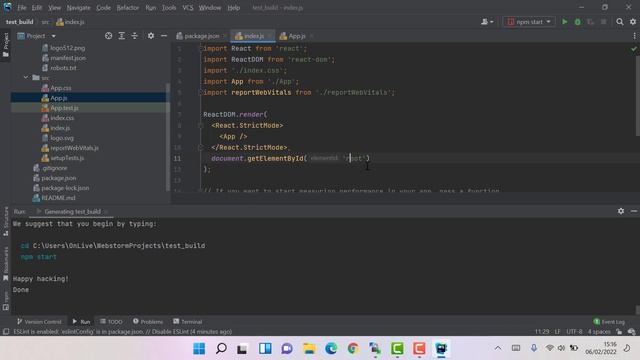The width and height of the screenshot is (640, 360).
Task: Click the LF line separator indicator
Action: tap(557, 331)
